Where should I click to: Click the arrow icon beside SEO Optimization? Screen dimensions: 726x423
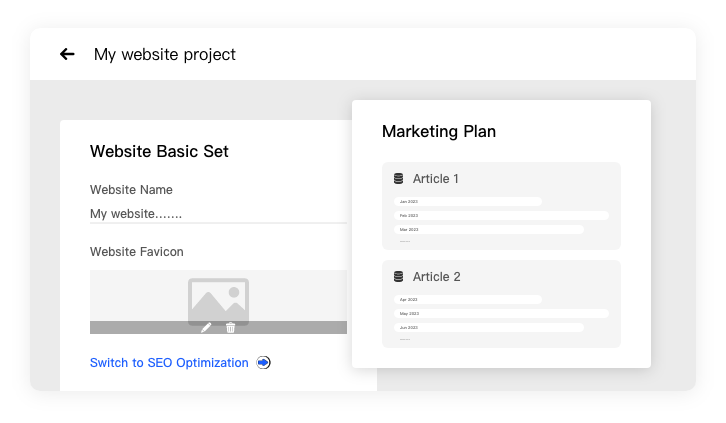(x=264, y=363)
